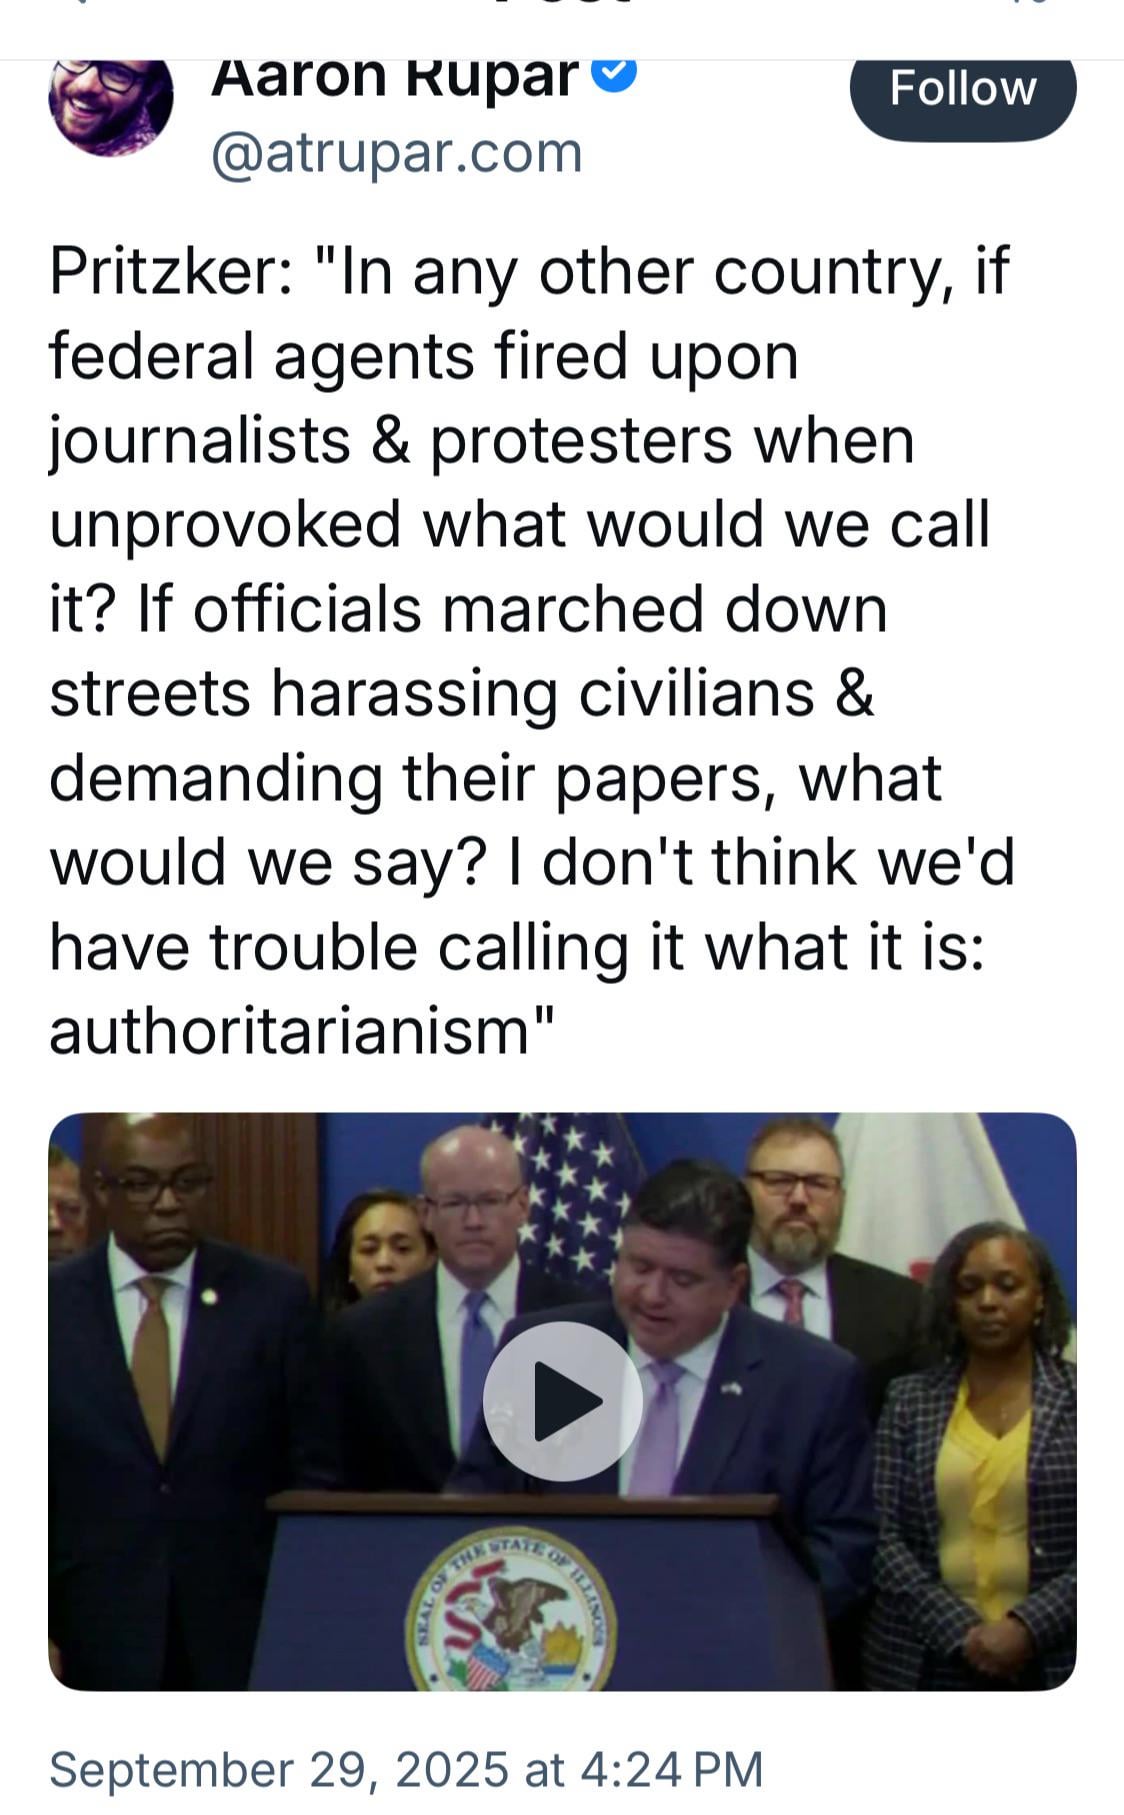Follow Aaron Rupar

tap(963, 89)
